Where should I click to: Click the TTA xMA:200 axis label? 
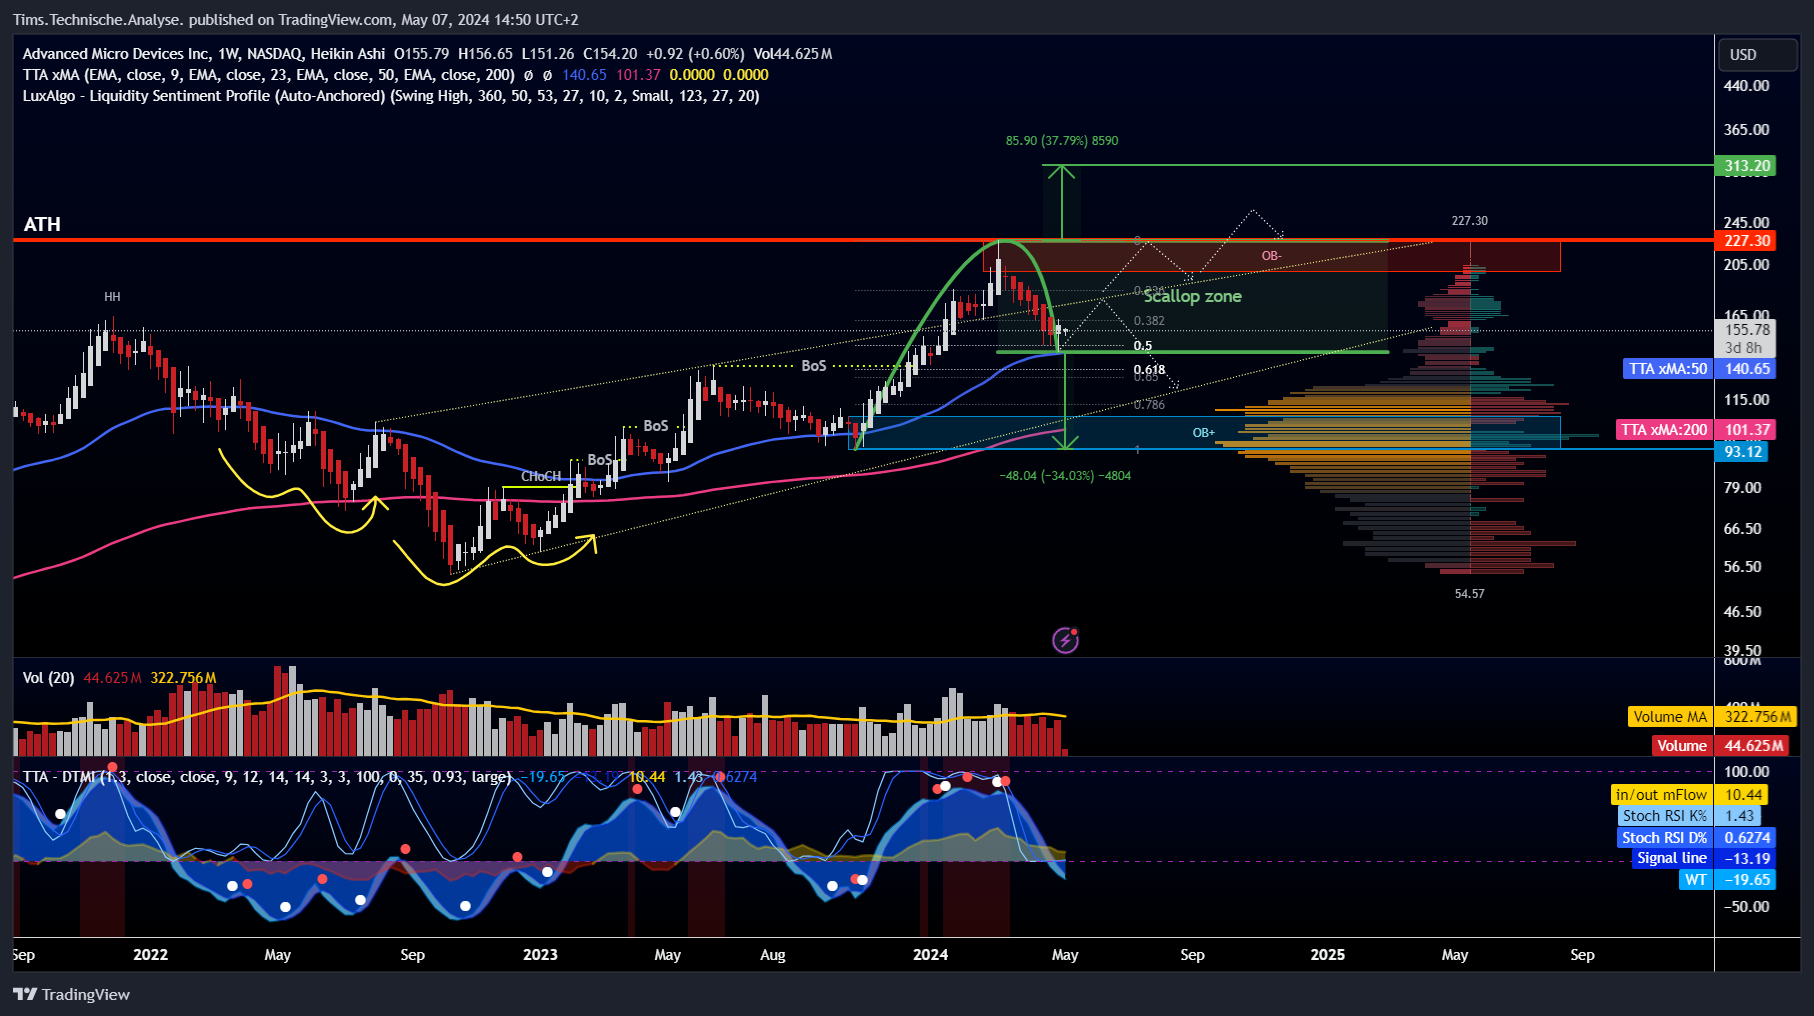coord(1664,430)
